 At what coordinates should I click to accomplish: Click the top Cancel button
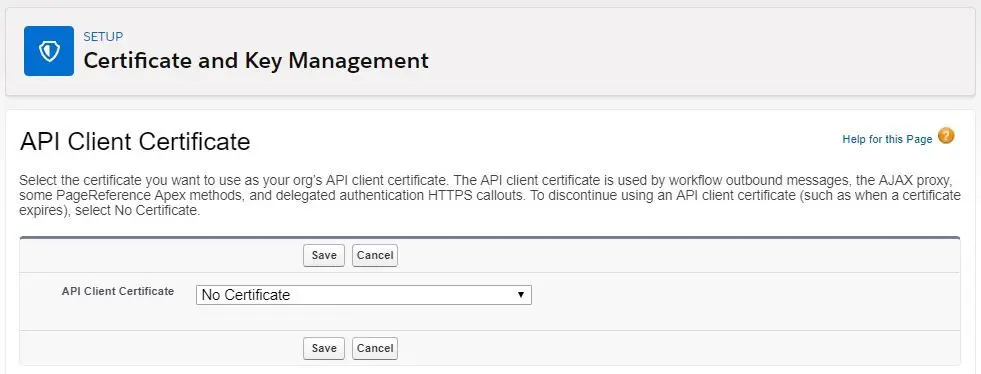pyautogui.click(x=375, y=255)
